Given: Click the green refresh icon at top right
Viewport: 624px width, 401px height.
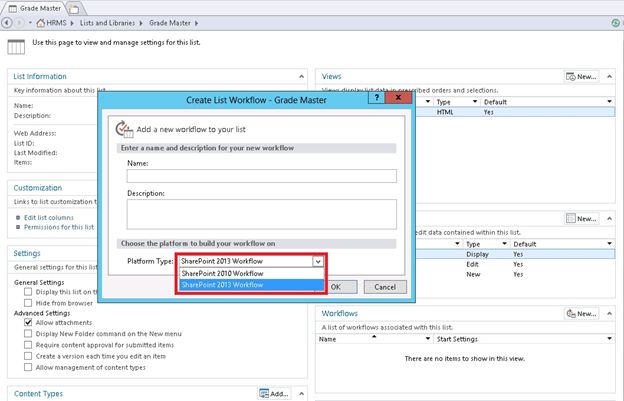Looking at the screenshot, I should [x=615, y=23].
